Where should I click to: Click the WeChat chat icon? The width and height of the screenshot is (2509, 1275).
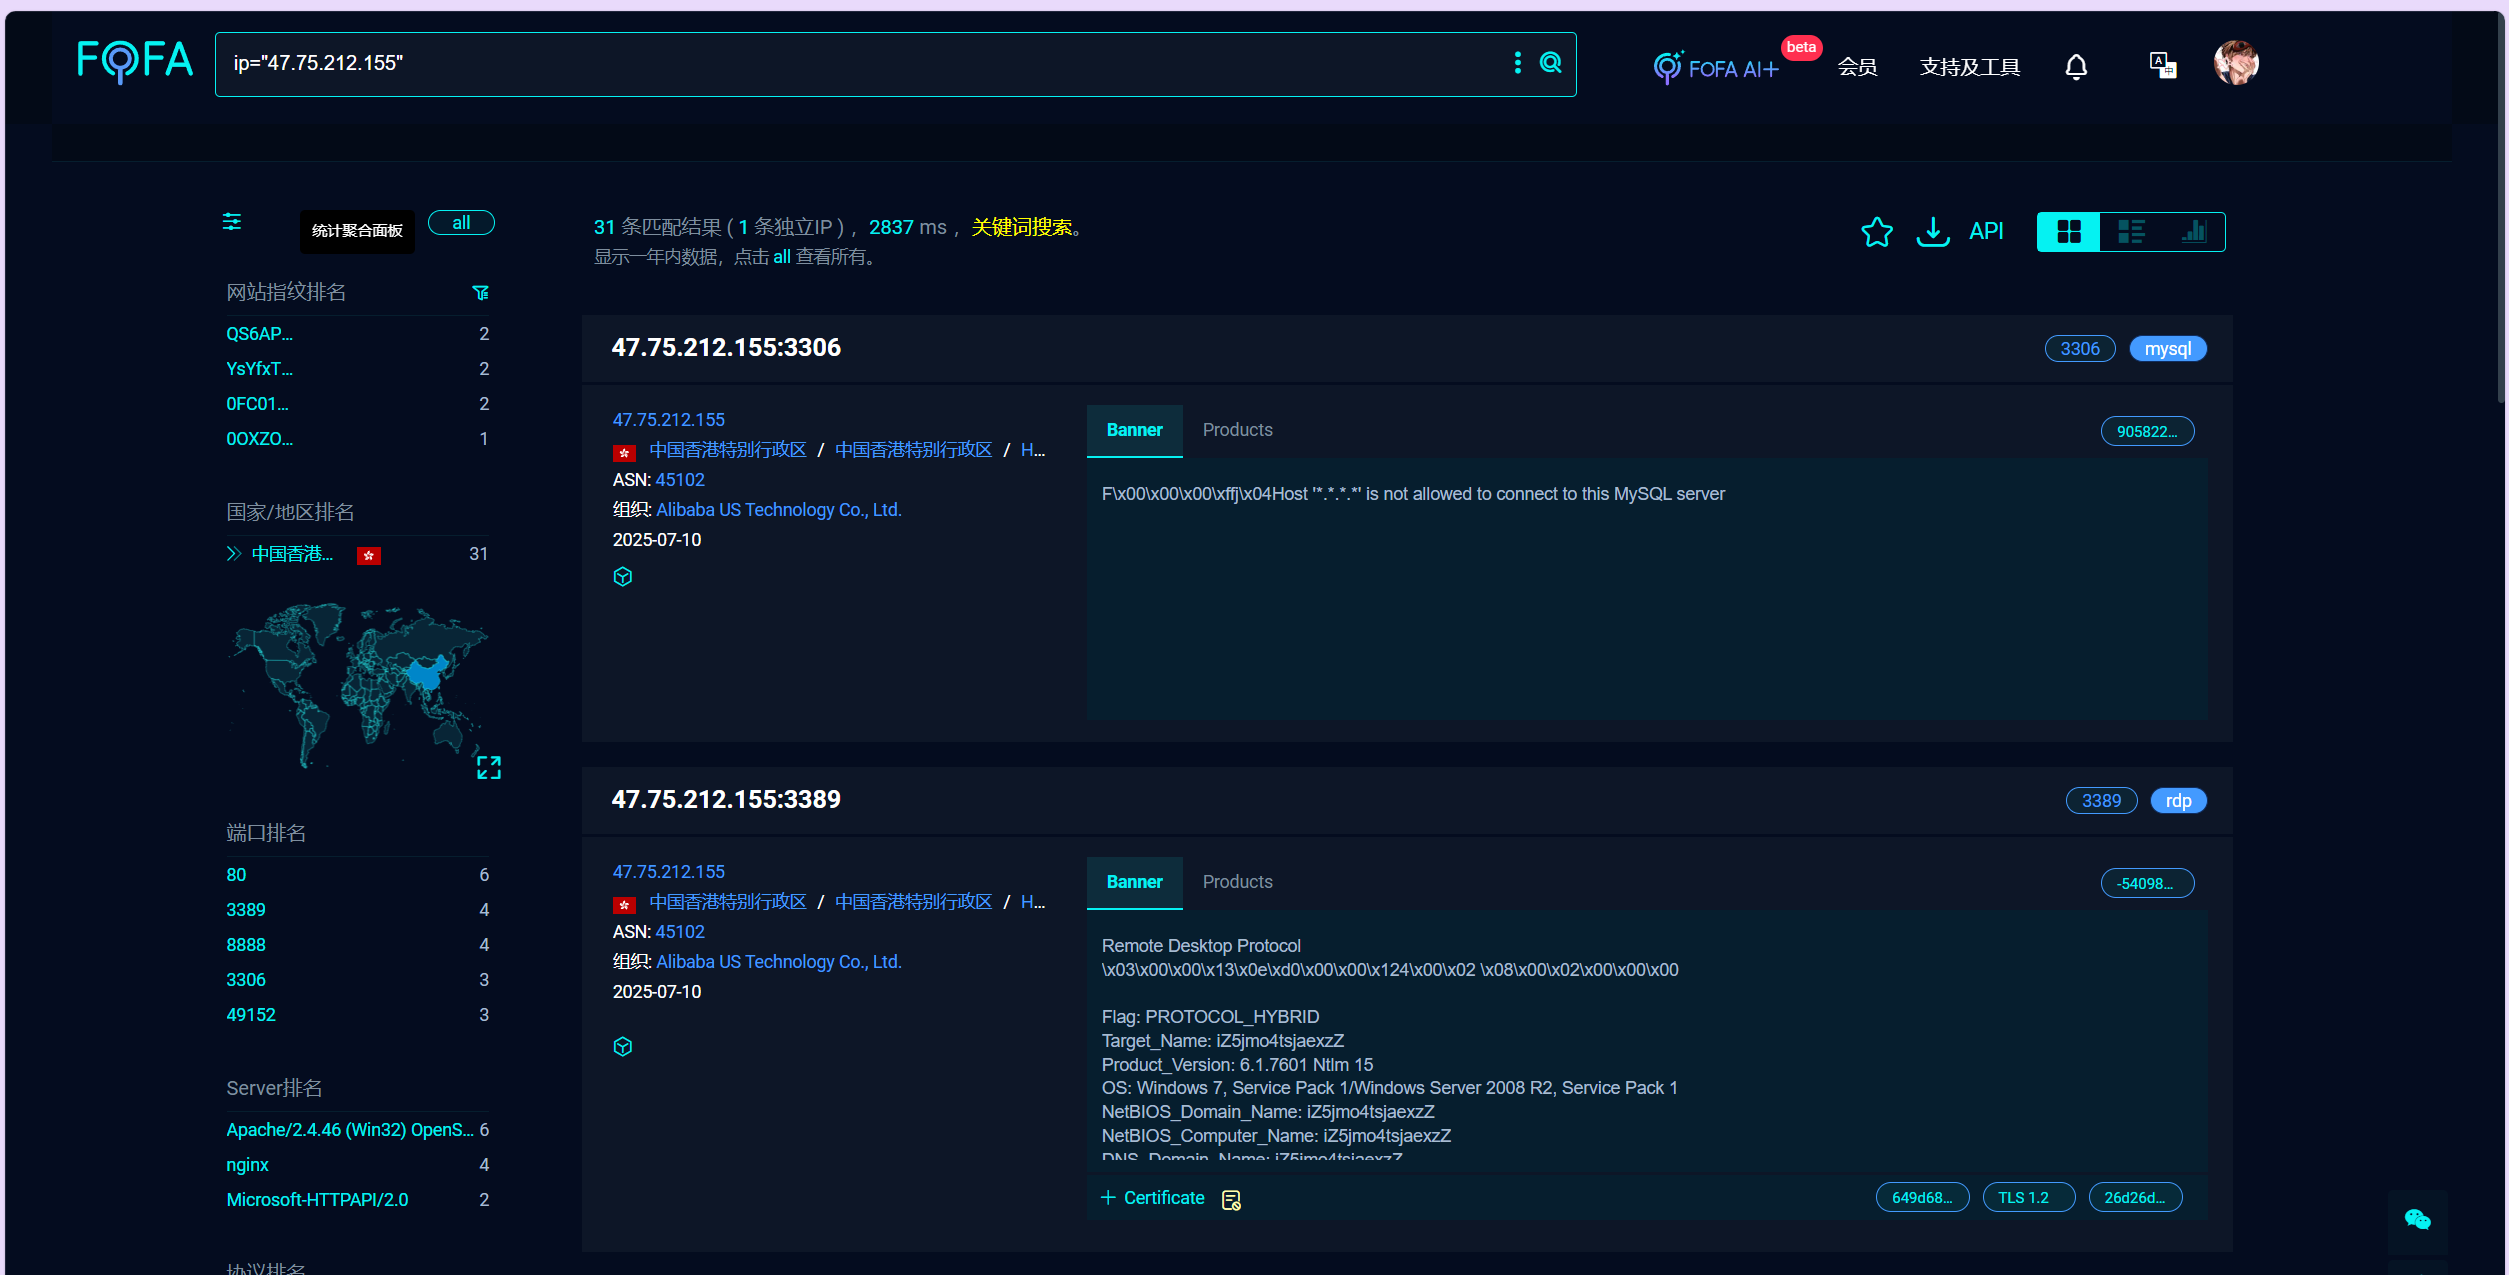(2417, 1219)
